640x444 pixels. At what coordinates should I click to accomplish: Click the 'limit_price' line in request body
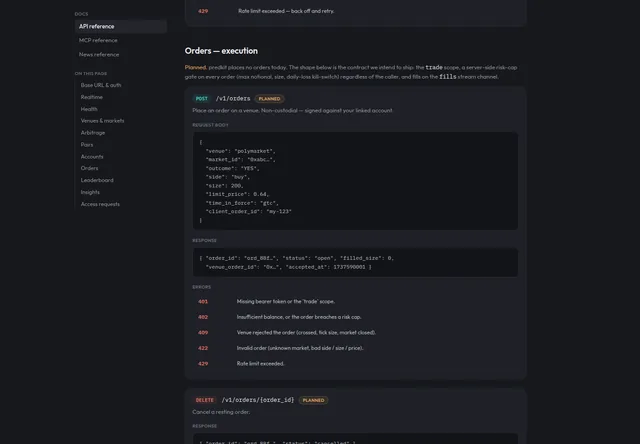click(237, 194)
